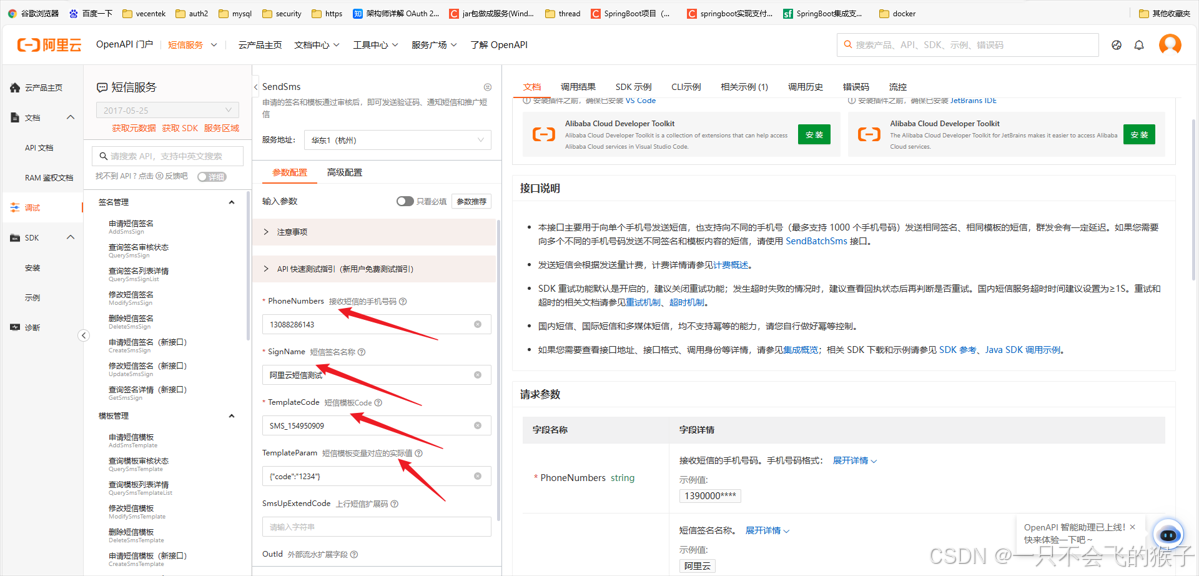Open the 百度一下 bookmark
The width and height of the screenshot is (1199, 576).
coord(90,13)
